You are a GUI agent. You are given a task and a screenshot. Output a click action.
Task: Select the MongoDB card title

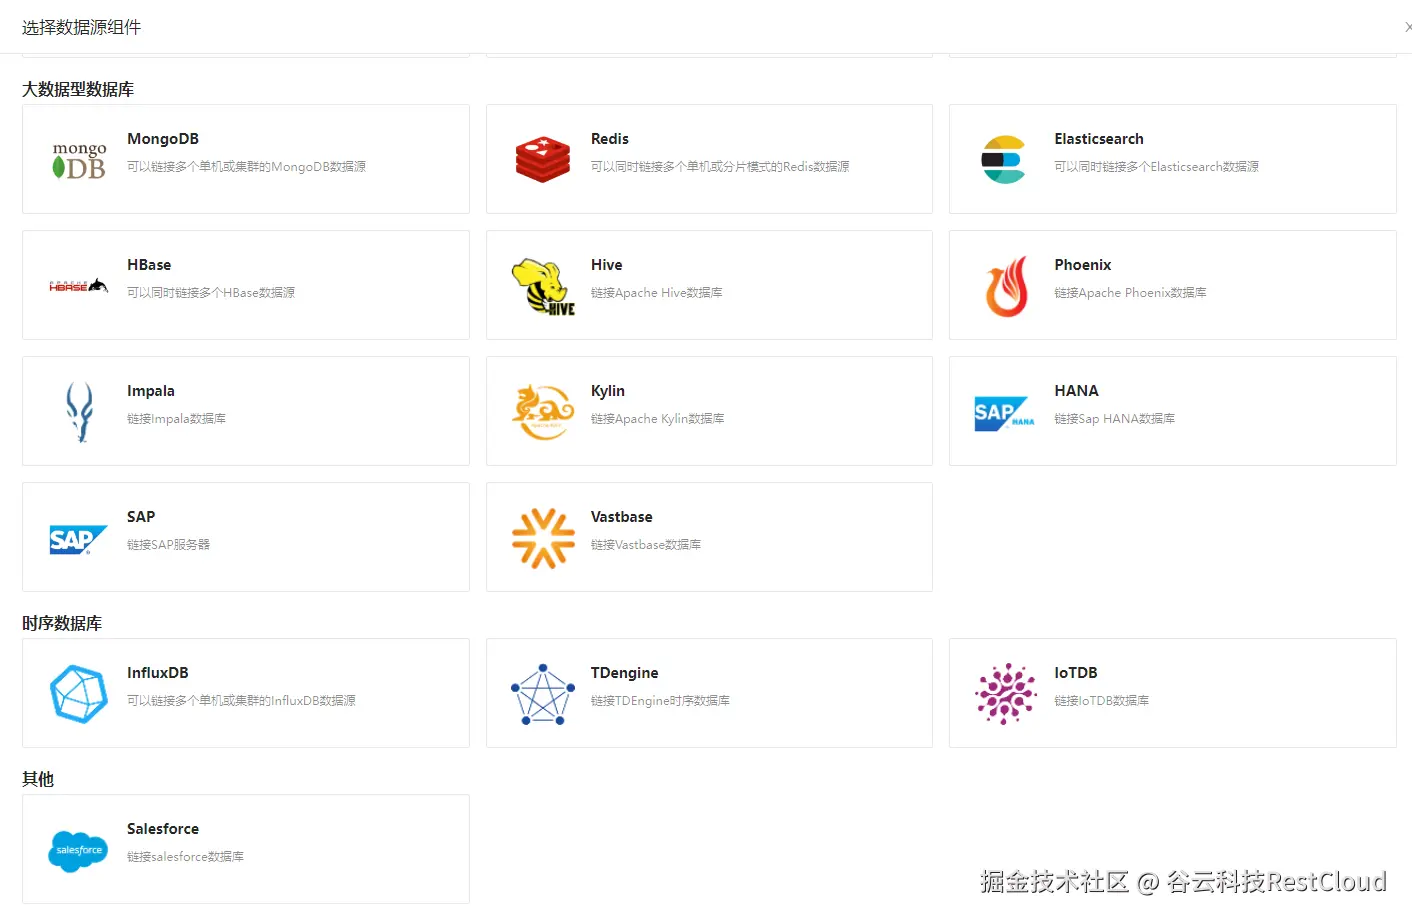coord(163,139)
